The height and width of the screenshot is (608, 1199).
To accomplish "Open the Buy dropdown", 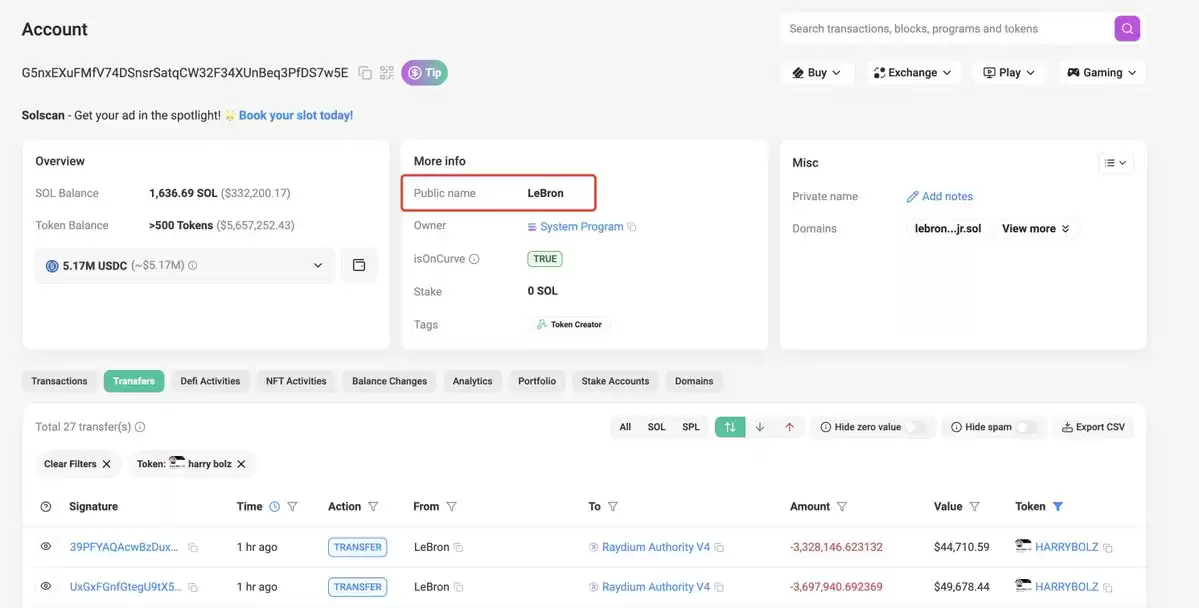I will 817,73.
